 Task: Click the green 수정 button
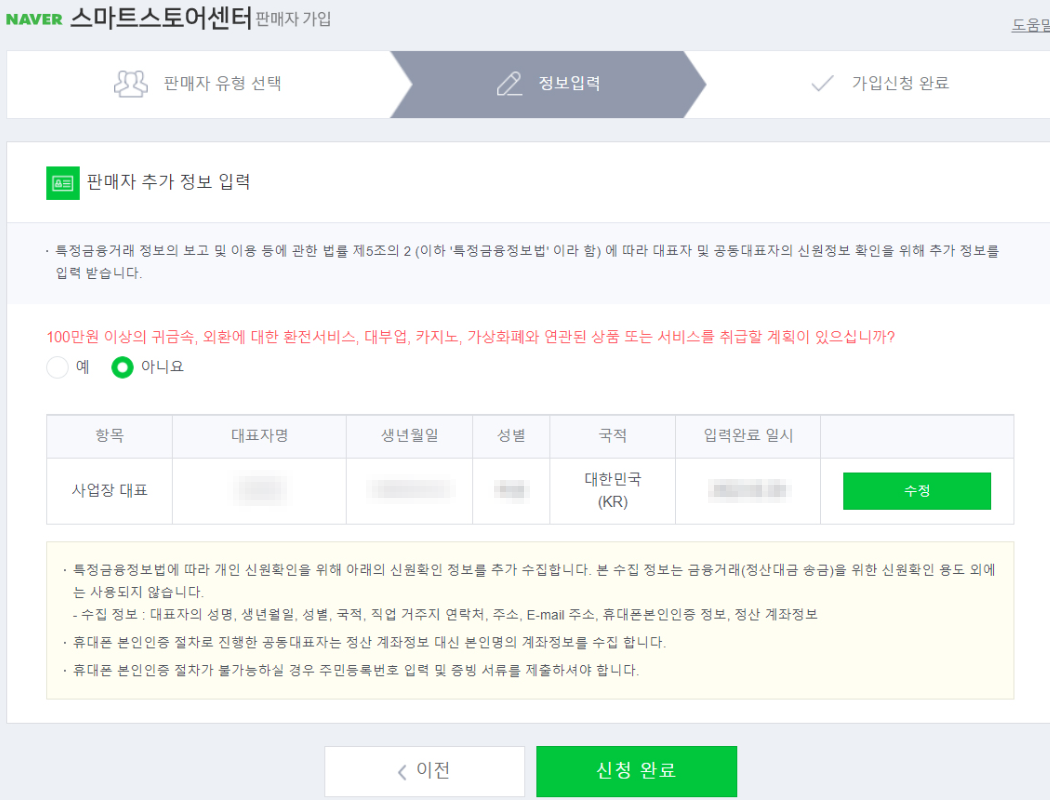917,491
